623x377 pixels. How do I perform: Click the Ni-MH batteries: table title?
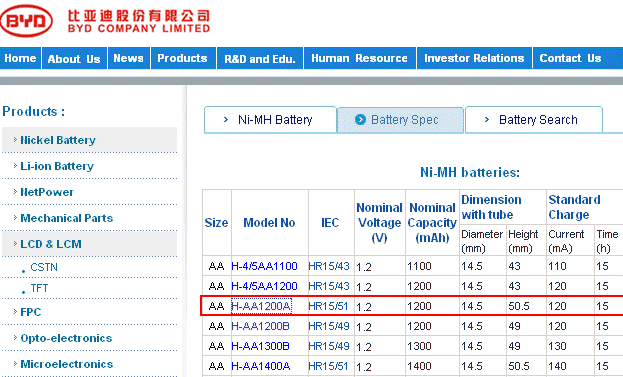[x=470, y=172]
